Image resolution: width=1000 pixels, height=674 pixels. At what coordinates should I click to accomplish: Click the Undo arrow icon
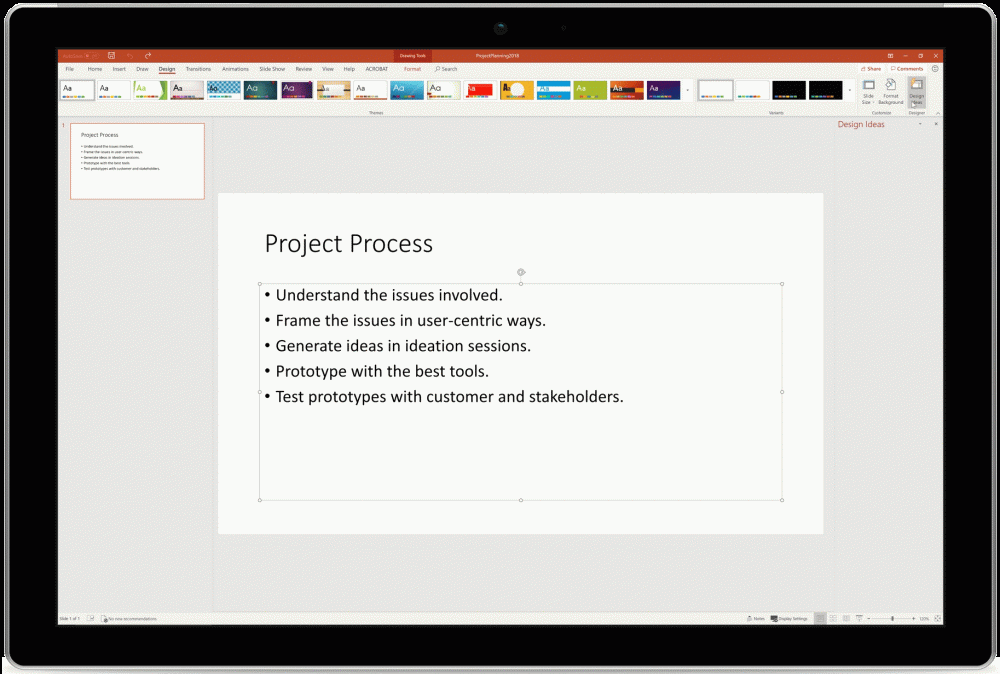coord(130,56)
